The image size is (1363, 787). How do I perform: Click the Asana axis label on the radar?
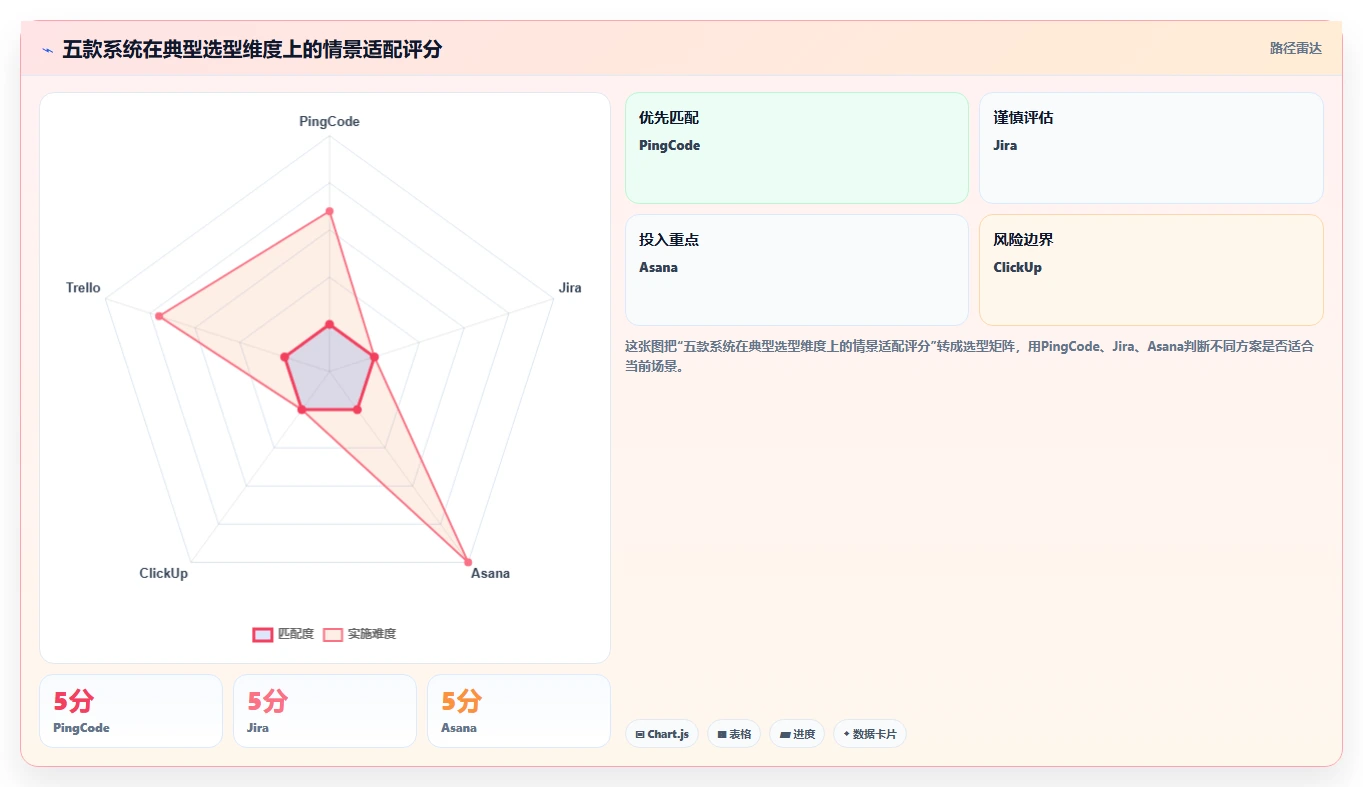[490, 573]
